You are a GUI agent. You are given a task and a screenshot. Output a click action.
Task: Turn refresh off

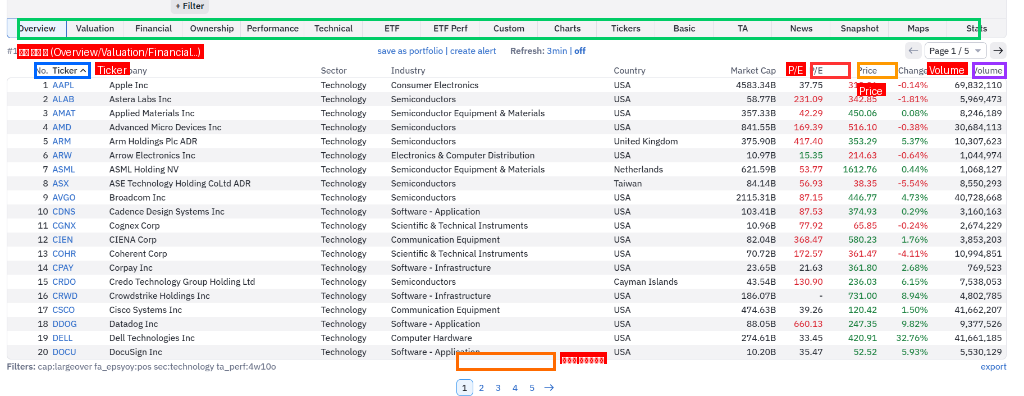[x=580, y=51]
